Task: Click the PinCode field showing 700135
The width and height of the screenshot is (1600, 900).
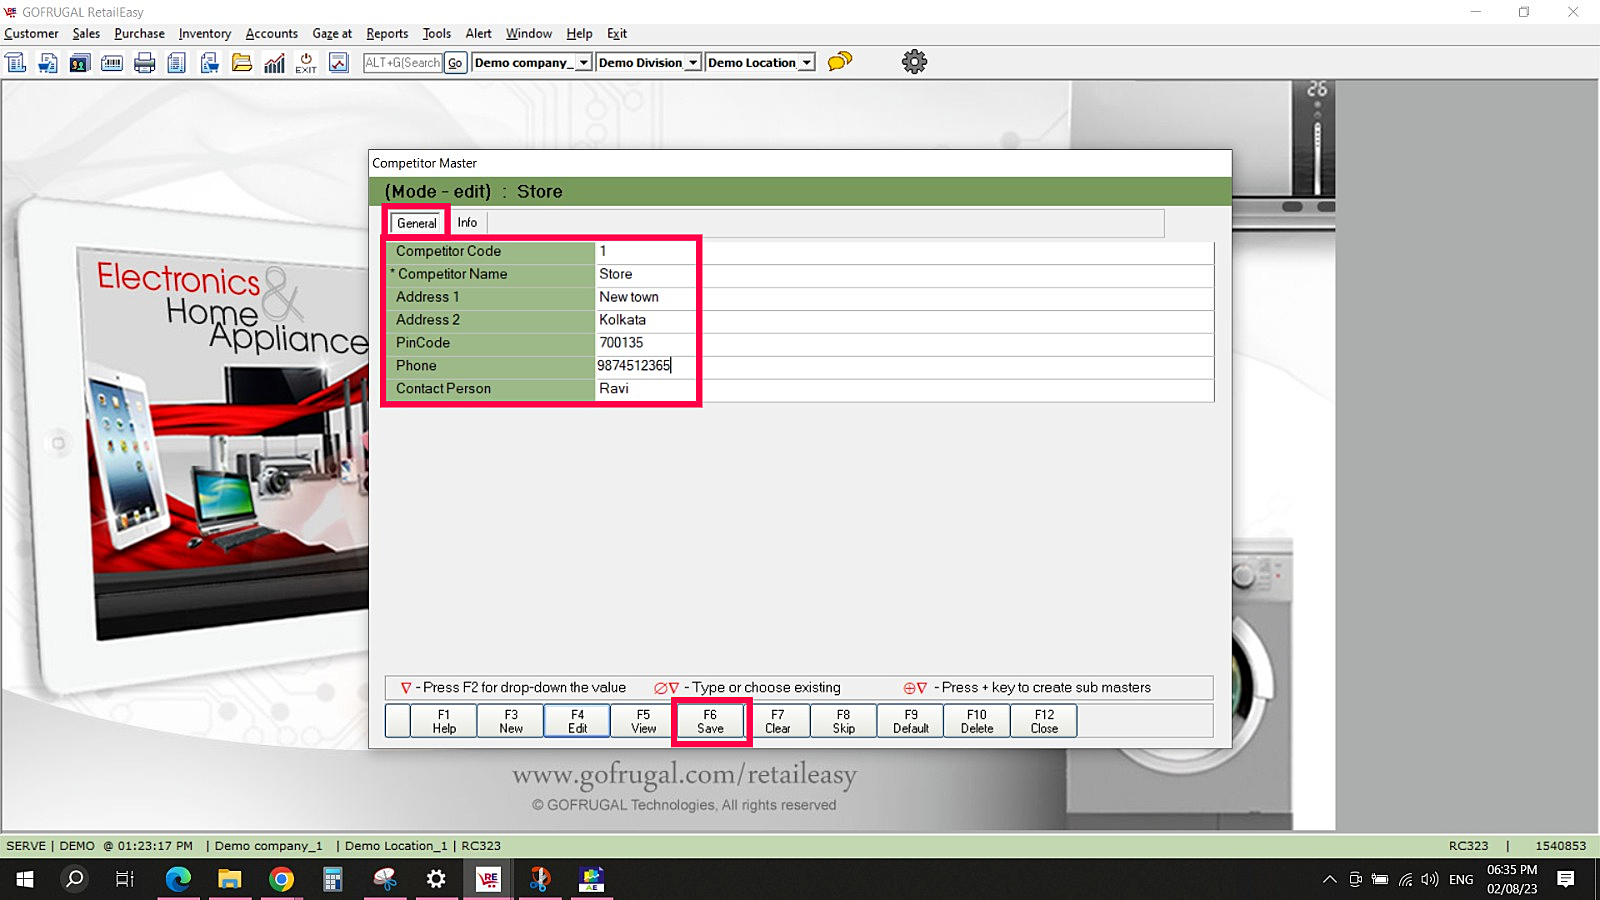Action: (904, 343)
